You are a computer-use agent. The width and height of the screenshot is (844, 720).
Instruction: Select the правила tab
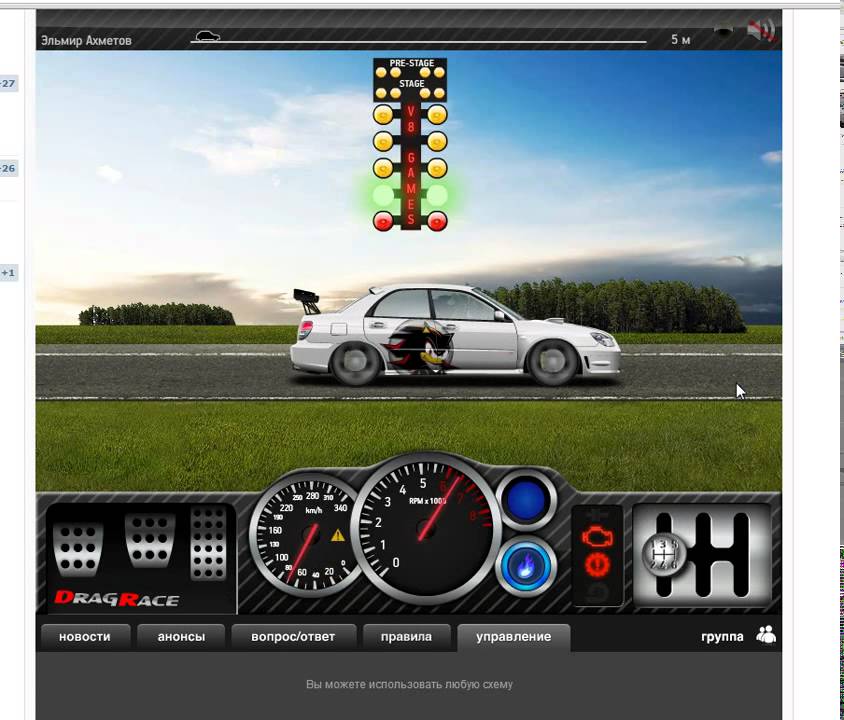(406, 636)
